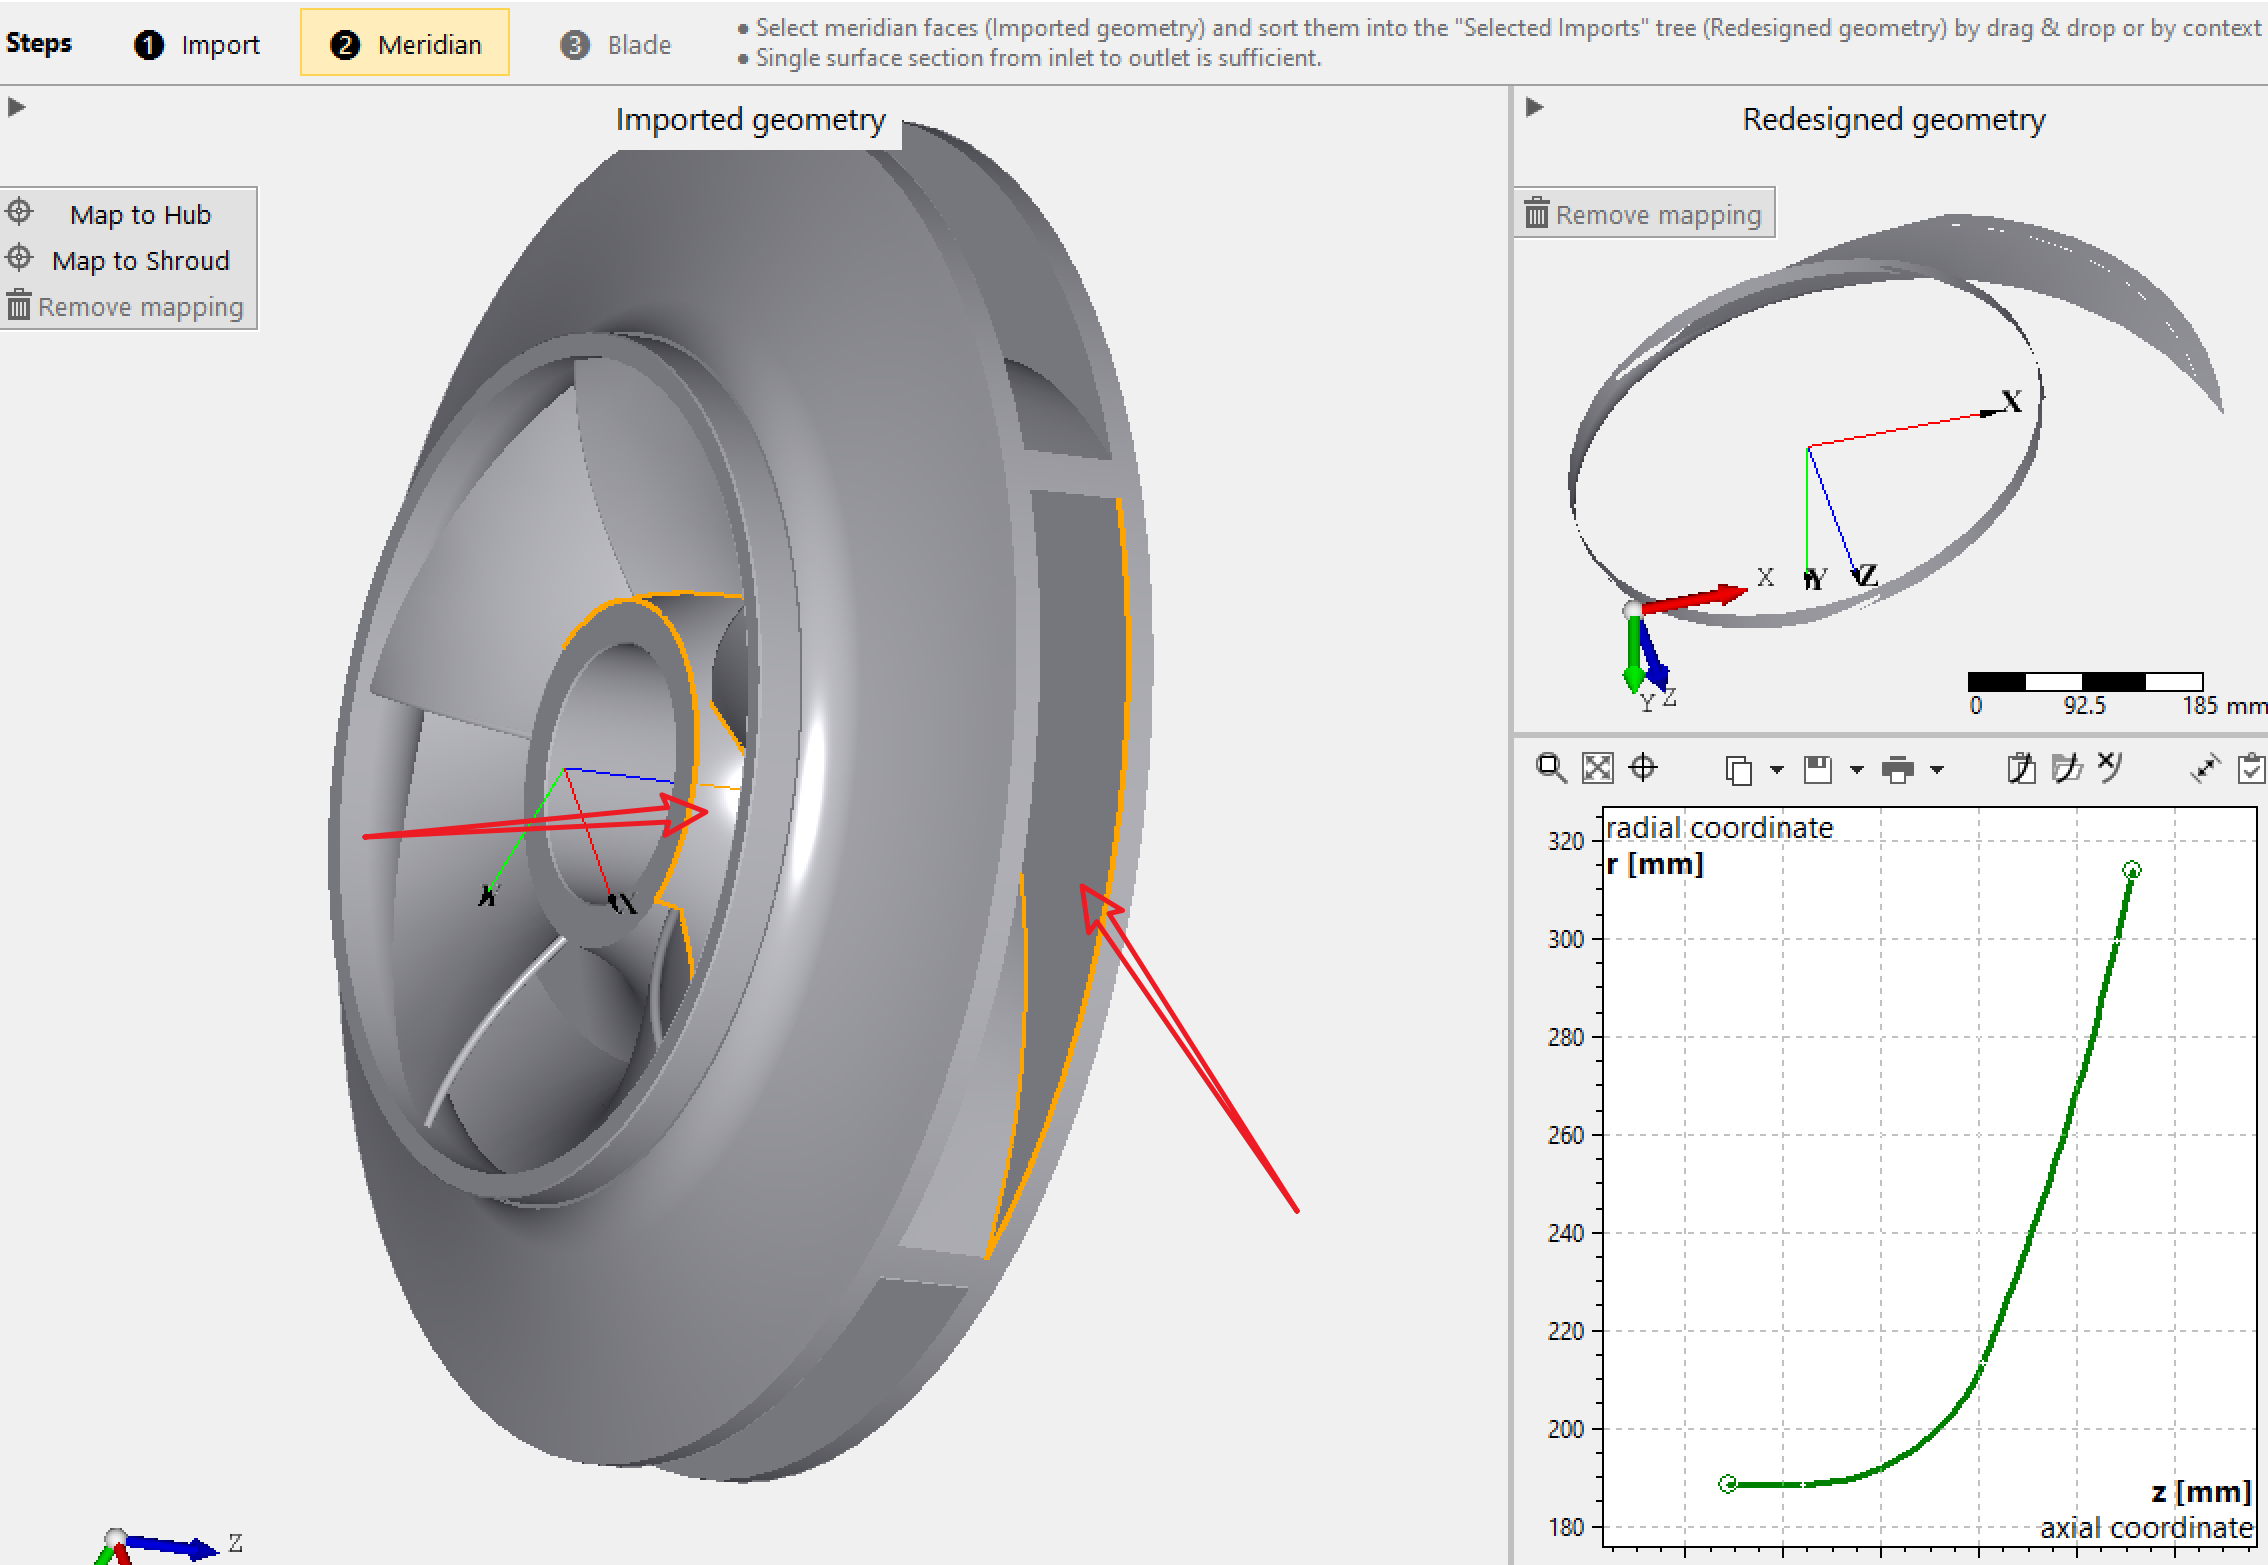The width and height of the screenshot is (2268, 1565).
Task: Save the diagram with floppy icon
Action: [1818, 769]
